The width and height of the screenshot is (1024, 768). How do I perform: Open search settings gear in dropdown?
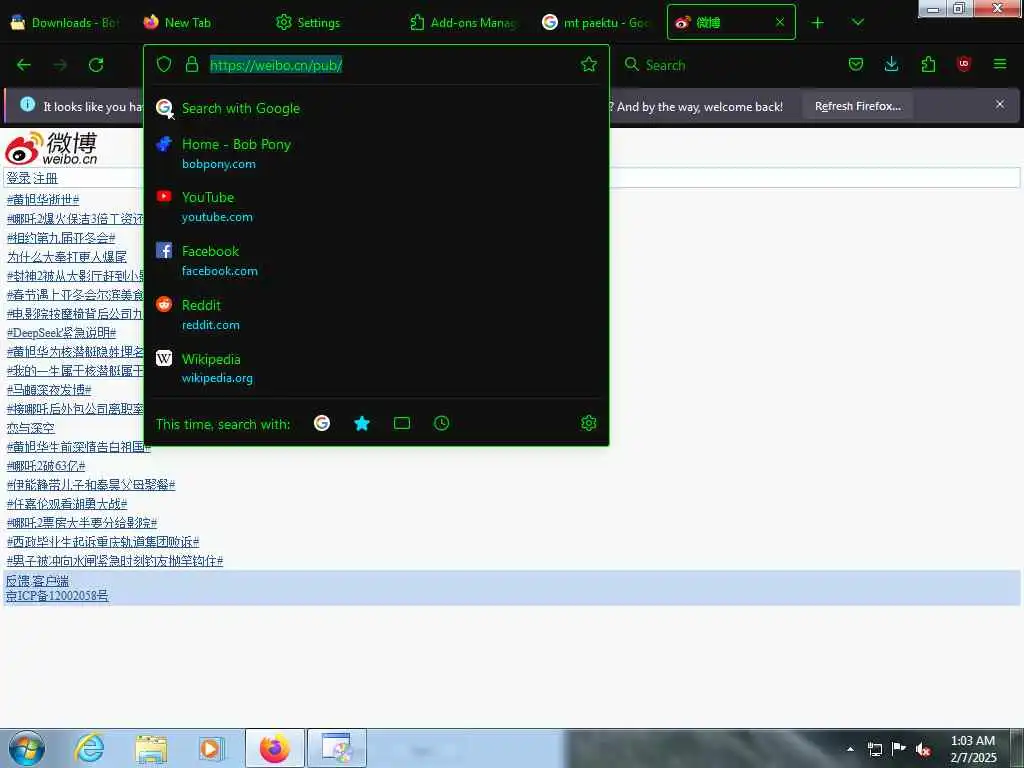pyautogui.click(x=588, y=423)
